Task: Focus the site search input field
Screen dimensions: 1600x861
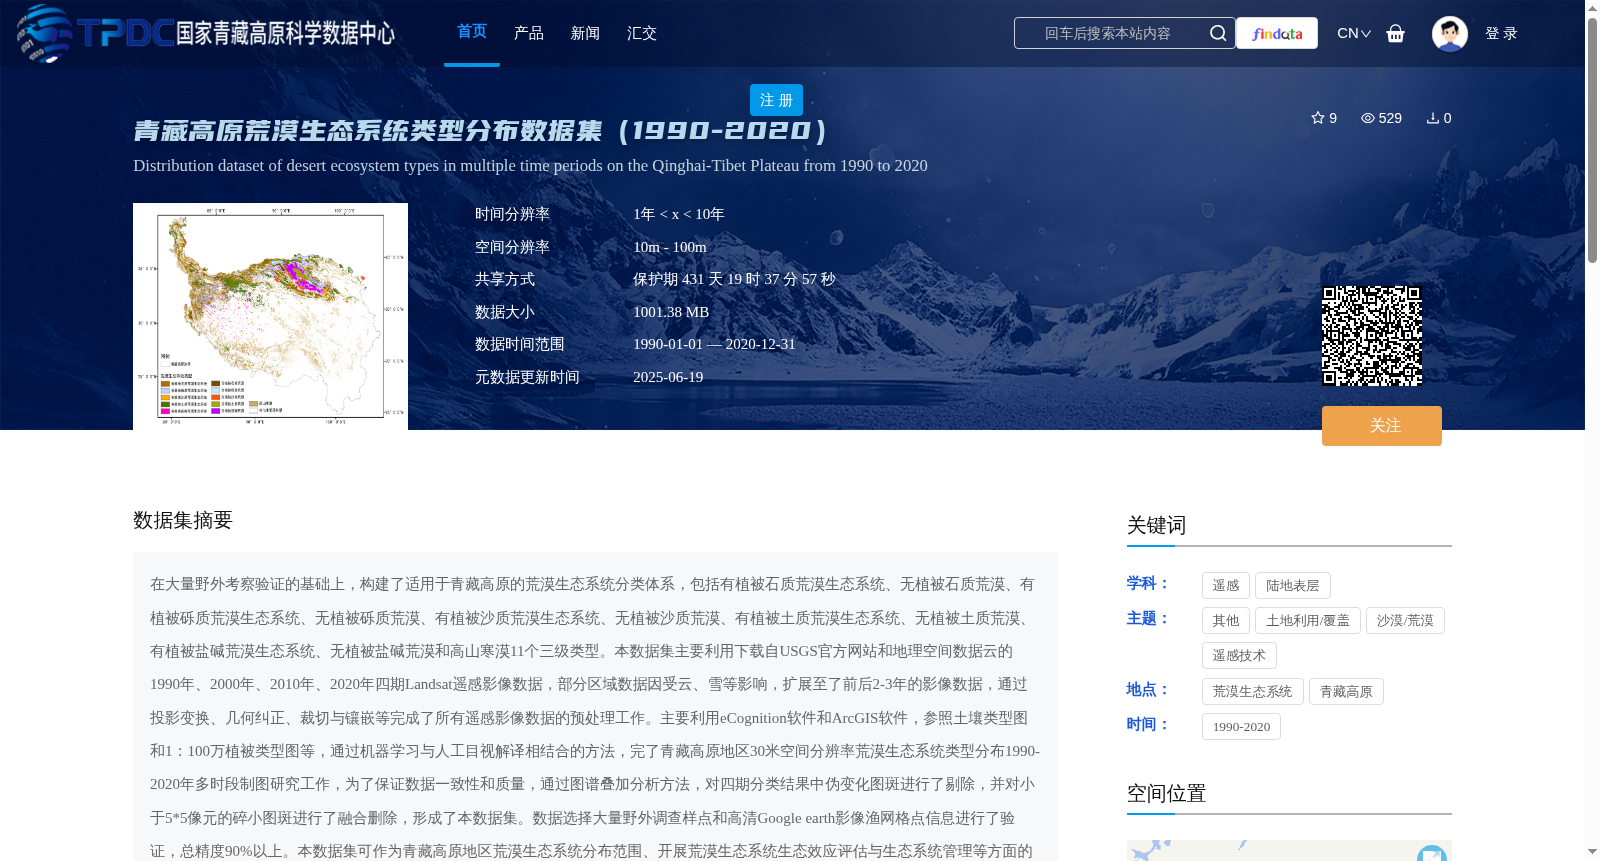Action: pos(1110,33)
